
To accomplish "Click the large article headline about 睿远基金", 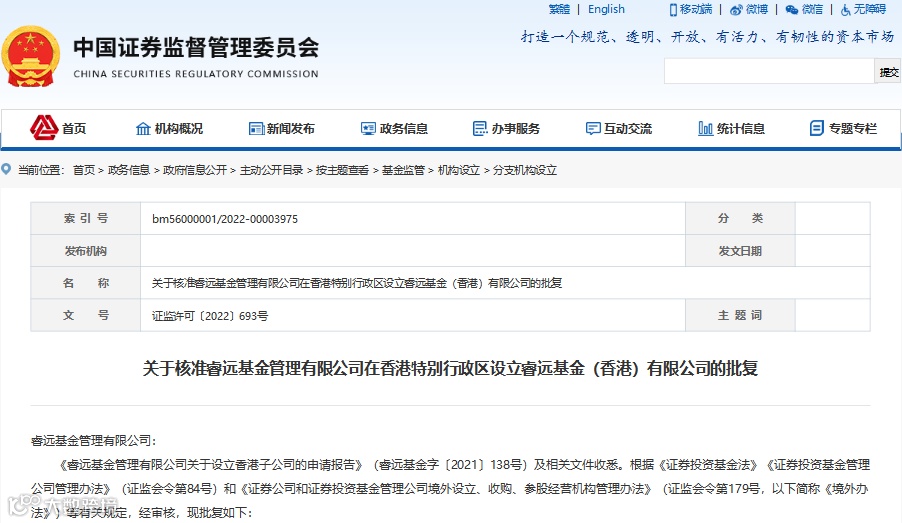I will coord(450,368).
